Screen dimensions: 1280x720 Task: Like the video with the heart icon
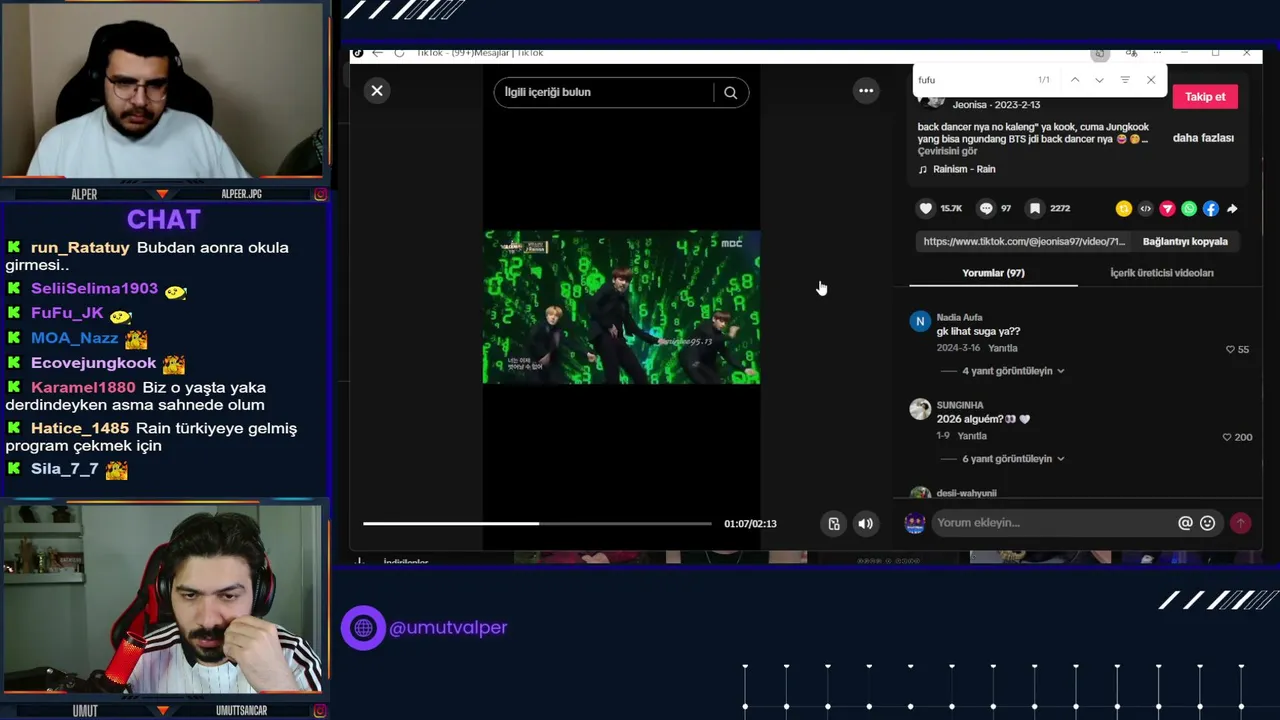926,208
